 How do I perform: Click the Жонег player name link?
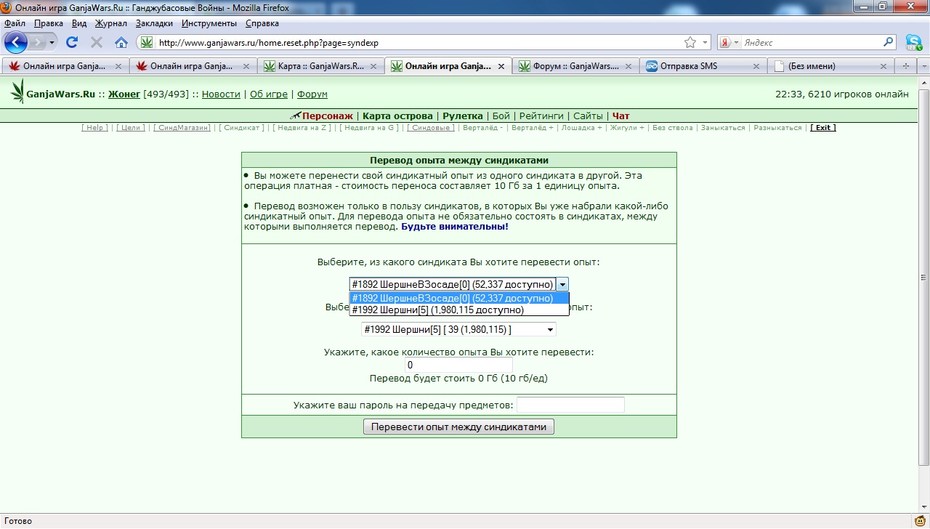pyautogui.click(x=124, y=94)
